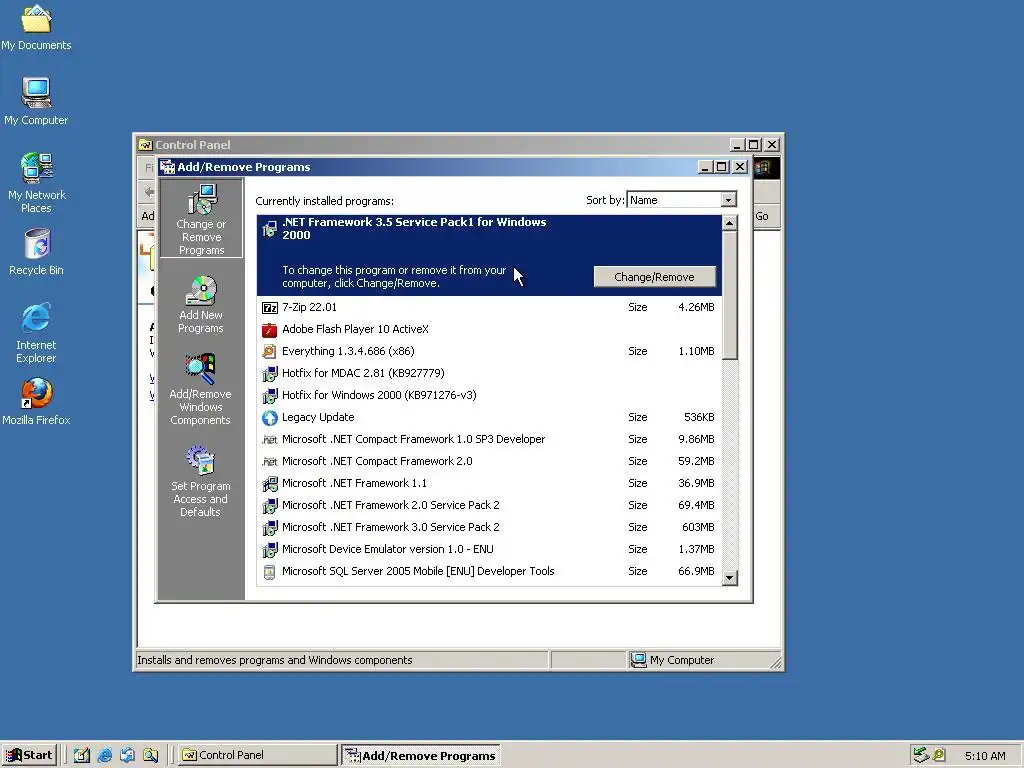Image resolution: width=1024 pixels, height=768 pixels.
Task: Launch Internet Explorer from quick launch
Action: point(104,755)
